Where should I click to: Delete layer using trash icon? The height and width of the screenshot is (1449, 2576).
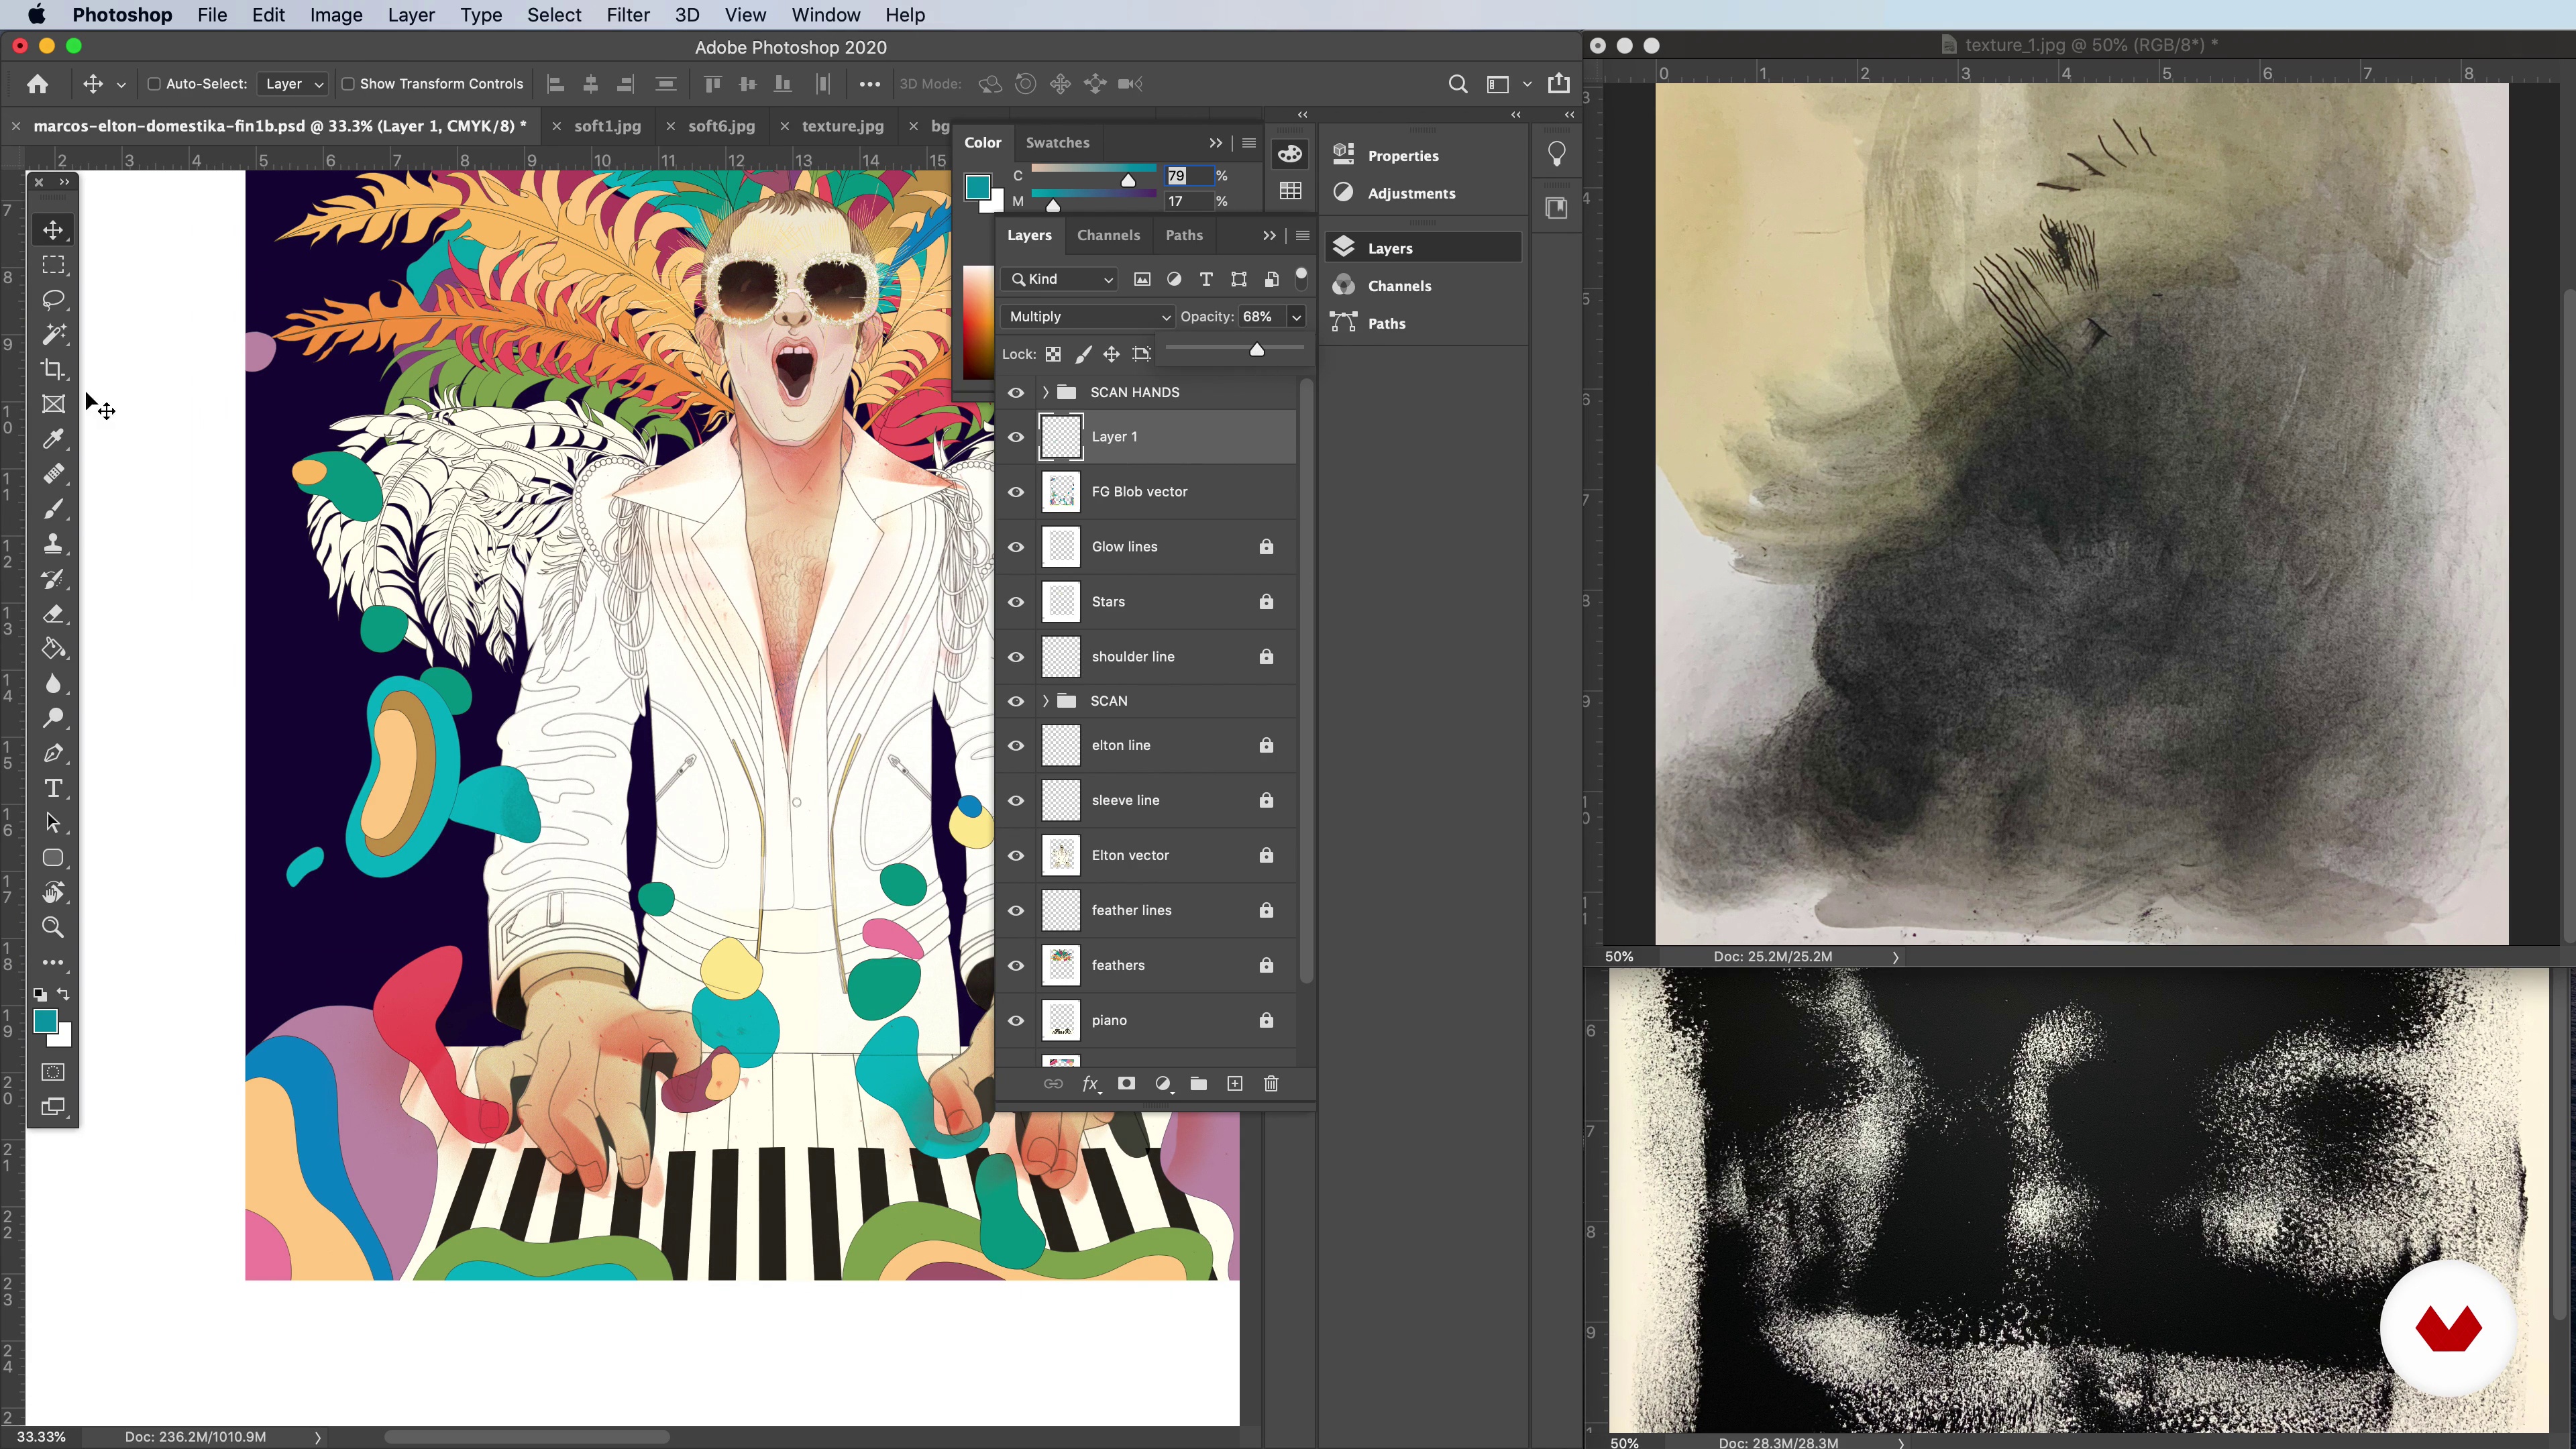(x=1271, y=1084)
